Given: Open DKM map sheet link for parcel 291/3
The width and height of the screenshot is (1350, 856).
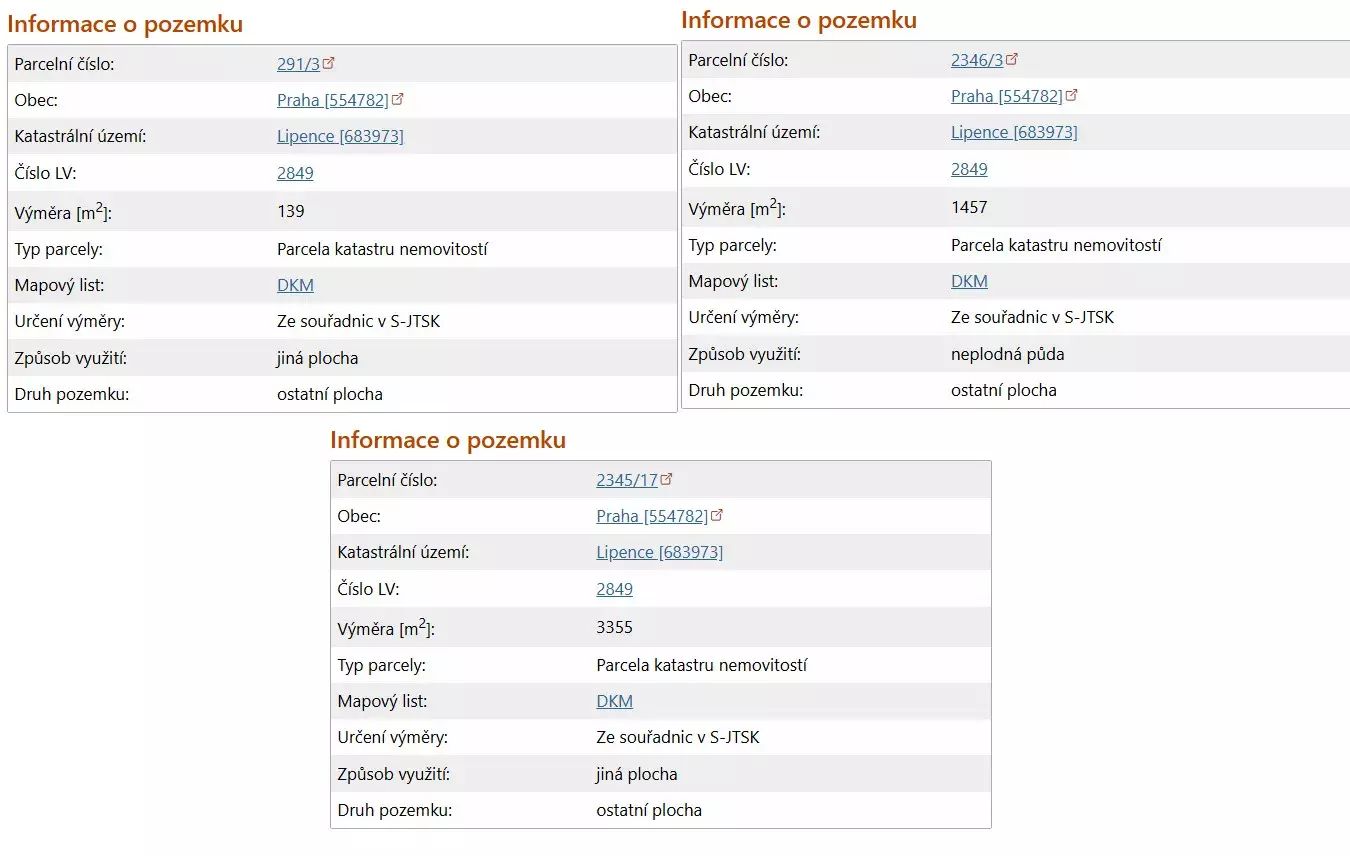Looking at the screenshot, I should click(295, 285).
